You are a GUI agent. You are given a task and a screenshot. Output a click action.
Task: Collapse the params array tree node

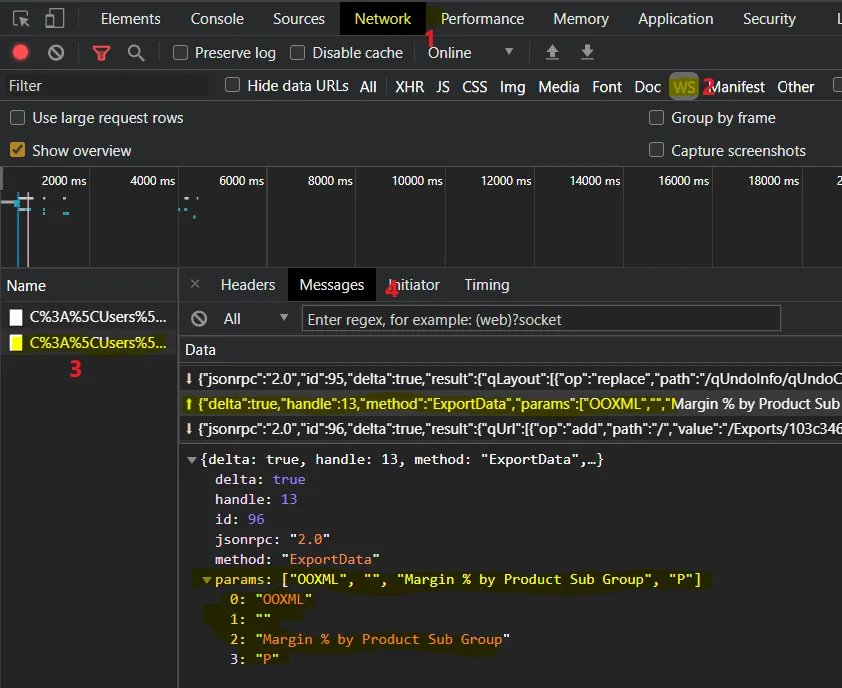[x=207, y=580]
